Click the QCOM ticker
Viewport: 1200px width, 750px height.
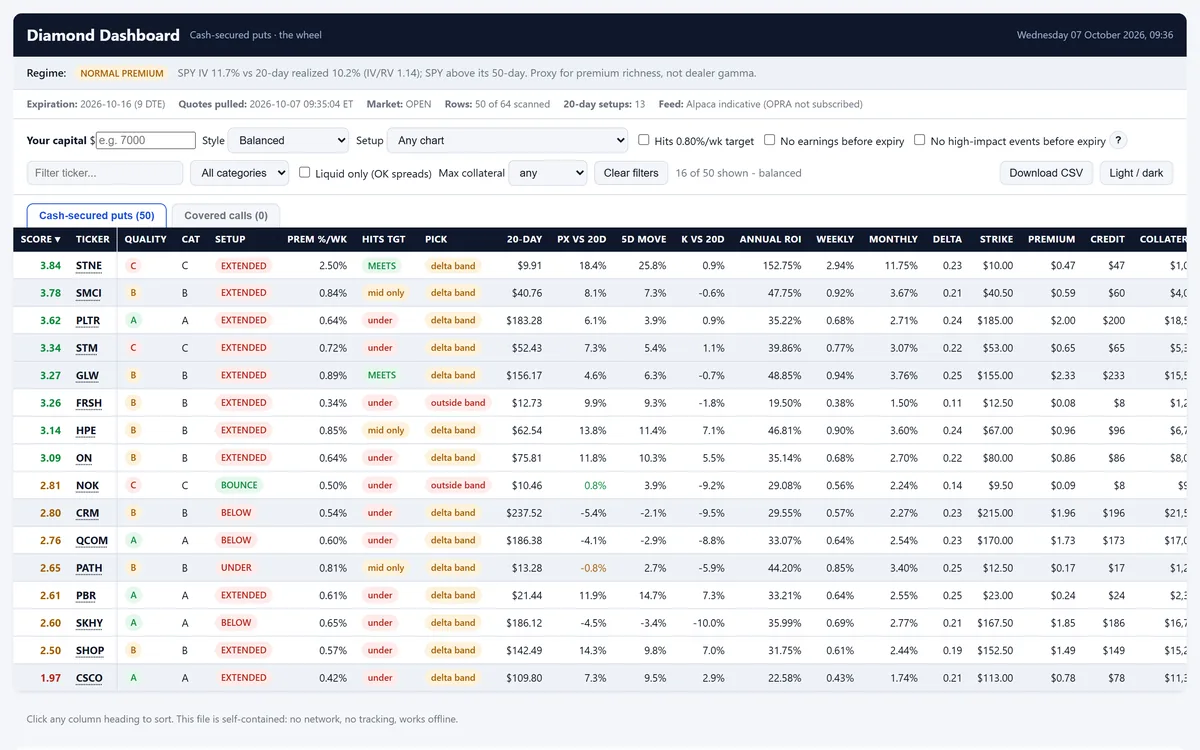pos(92,541)
